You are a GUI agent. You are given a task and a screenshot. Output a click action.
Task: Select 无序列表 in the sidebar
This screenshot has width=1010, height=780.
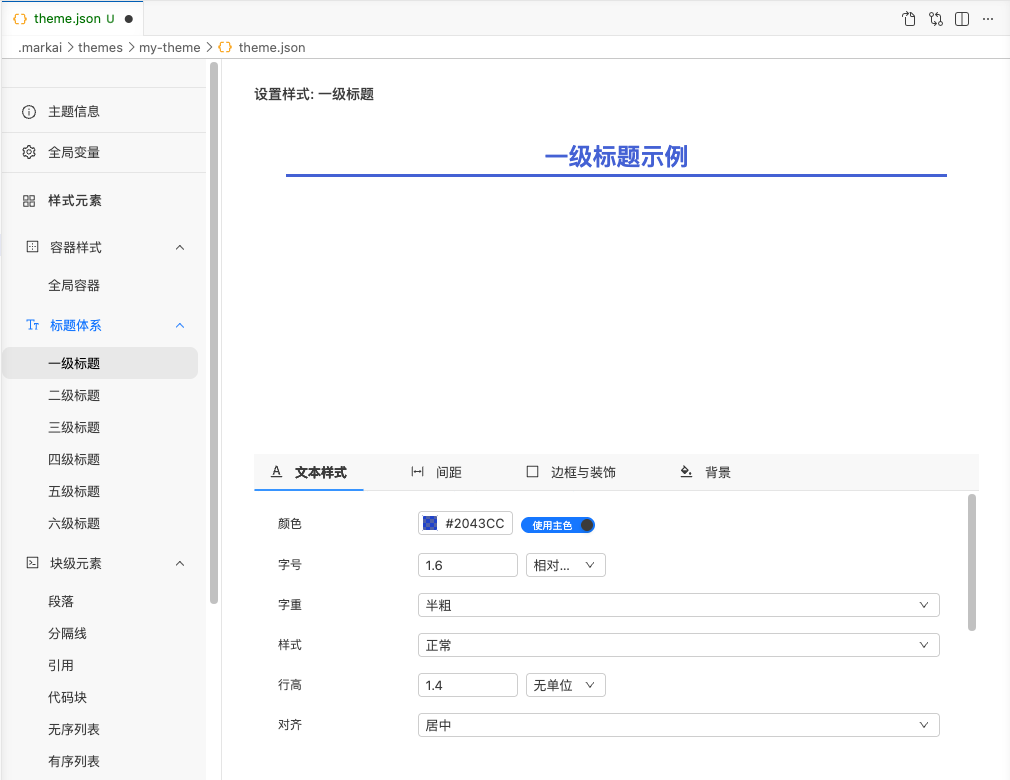(100, 730)
